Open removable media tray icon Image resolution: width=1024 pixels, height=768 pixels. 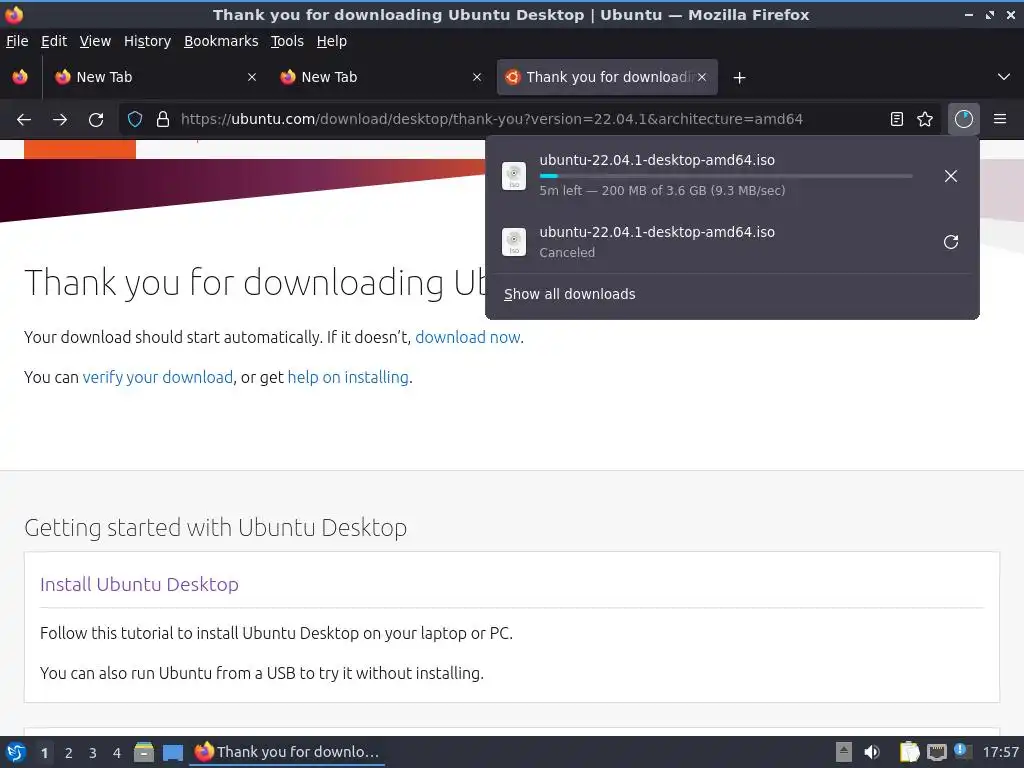pos(844,752)
